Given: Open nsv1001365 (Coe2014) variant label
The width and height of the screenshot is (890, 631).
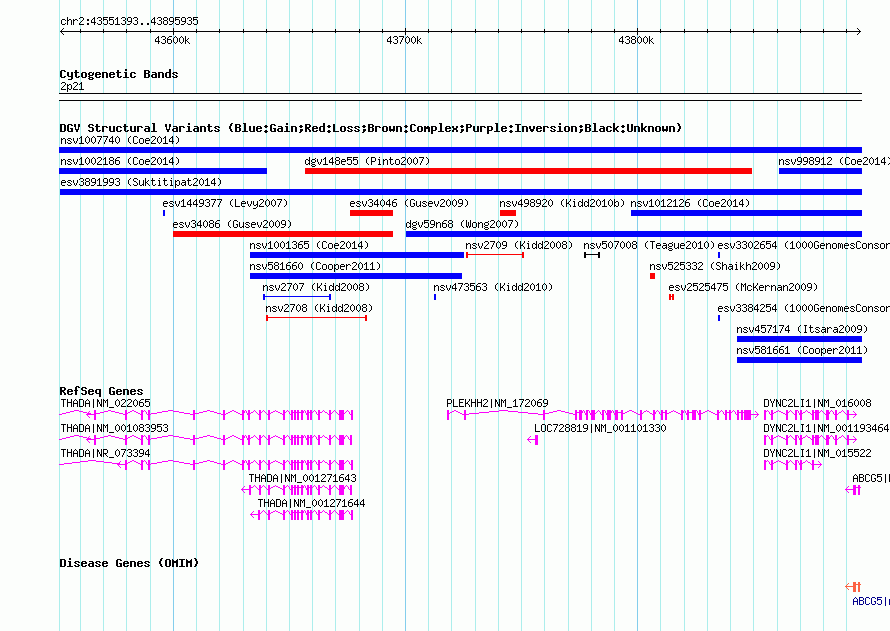Looking at the screenshot, I should pyautogui.click(x=309, y=245).
